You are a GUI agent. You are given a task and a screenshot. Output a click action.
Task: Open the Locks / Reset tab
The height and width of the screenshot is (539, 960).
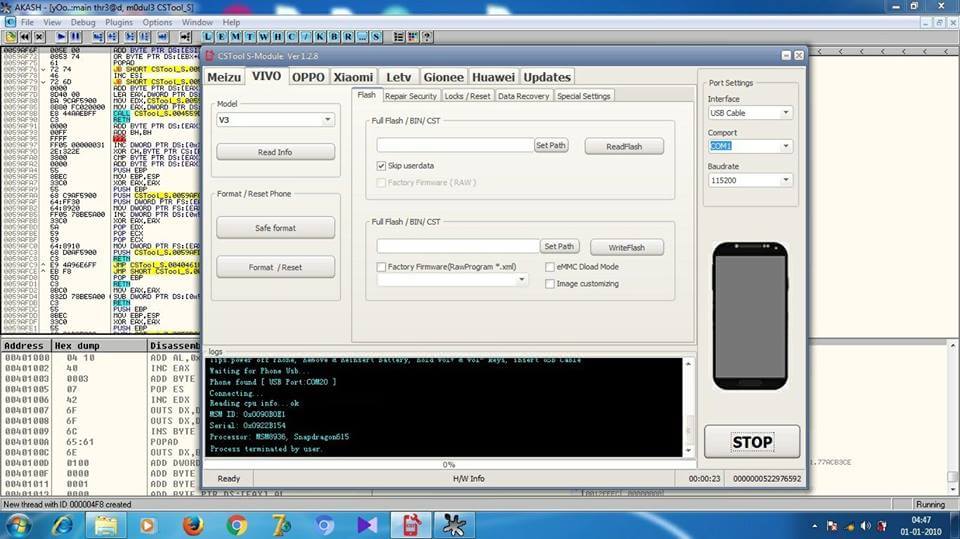[x=467, y=96]
